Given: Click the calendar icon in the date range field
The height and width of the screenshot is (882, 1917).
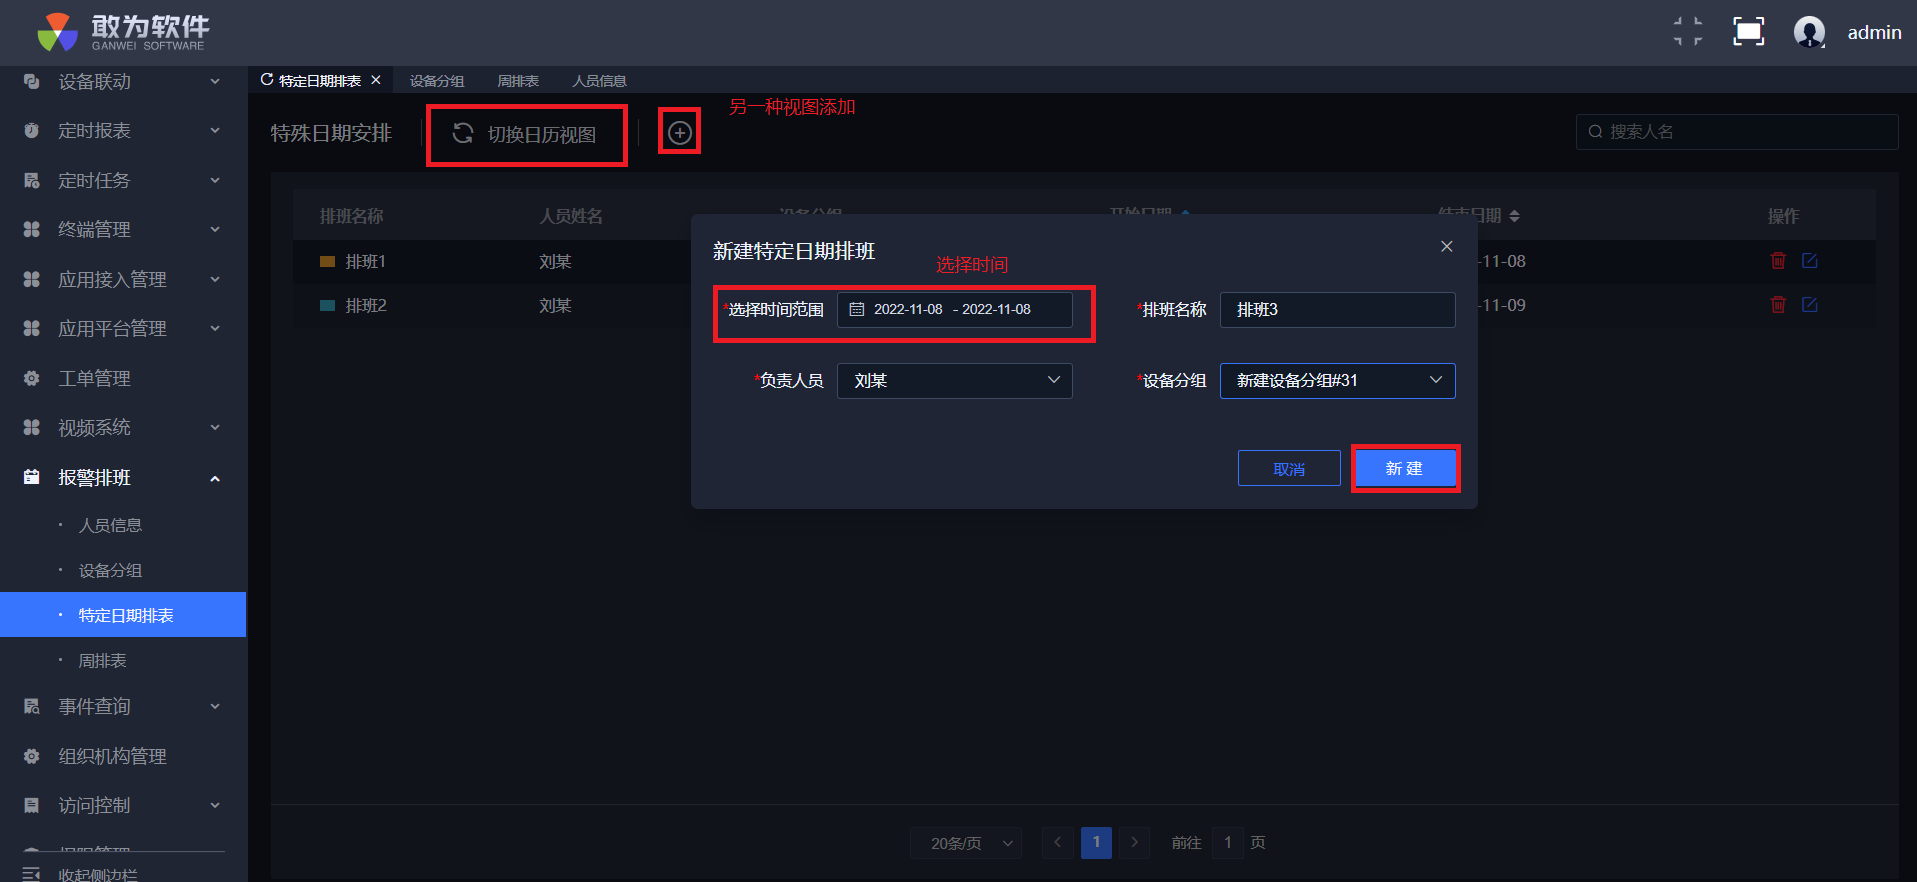Looking at the screenshot, I should click(857, 310).
